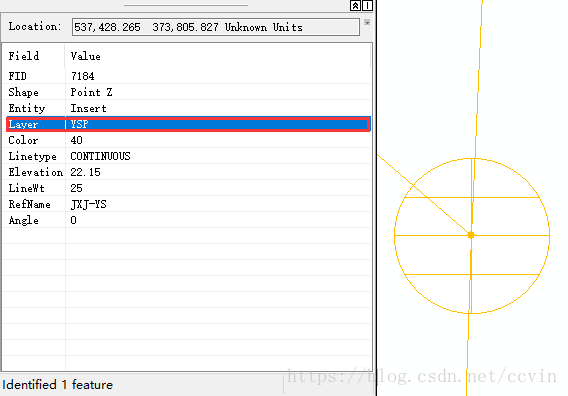Open the Location units dropdown arrow
Image resolution: width=568 pixels, height=396 pixels.
pos(367,22)
